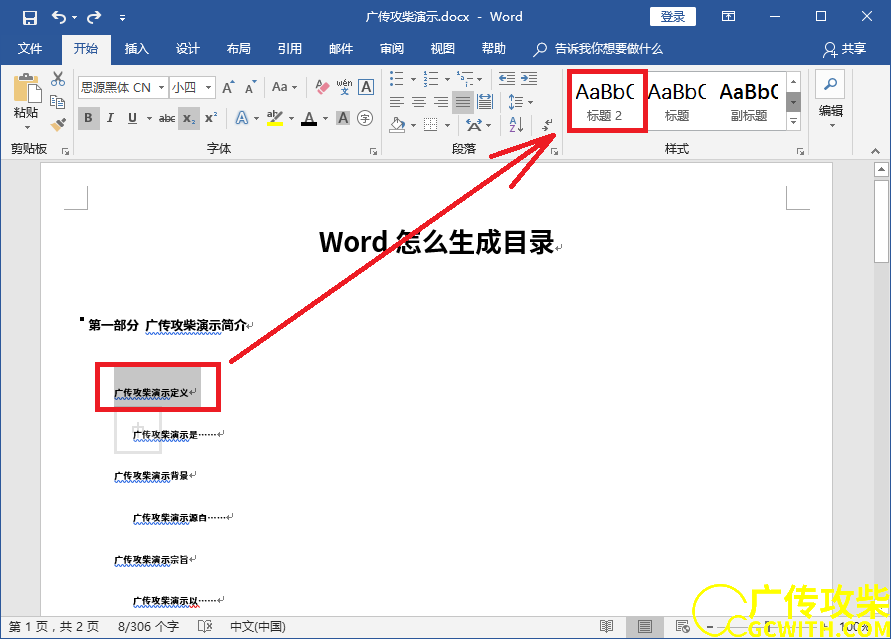Toggle bold formatting
Image resolution: width=891 pixels, height=639 pixels.
pos(88,118)
